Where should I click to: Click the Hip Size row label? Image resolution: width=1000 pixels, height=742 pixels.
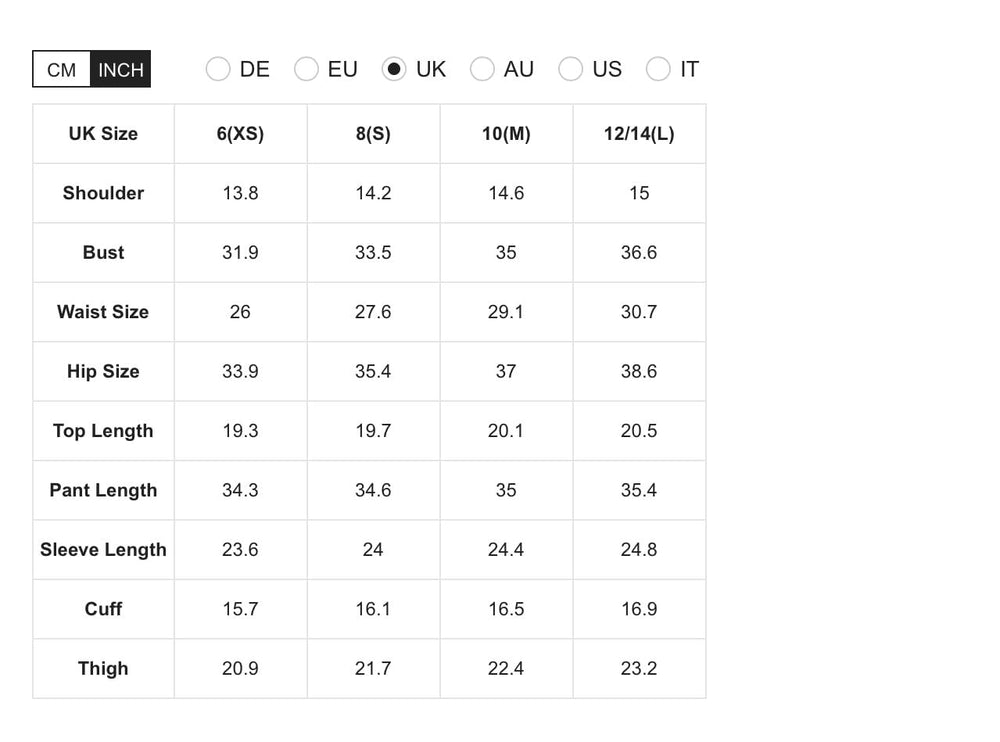[103, 371]
